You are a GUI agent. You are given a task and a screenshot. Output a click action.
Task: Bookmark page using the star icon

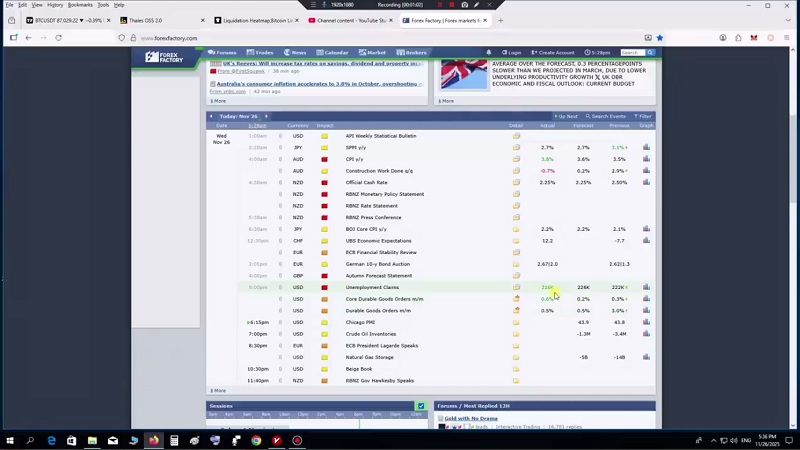659,38
